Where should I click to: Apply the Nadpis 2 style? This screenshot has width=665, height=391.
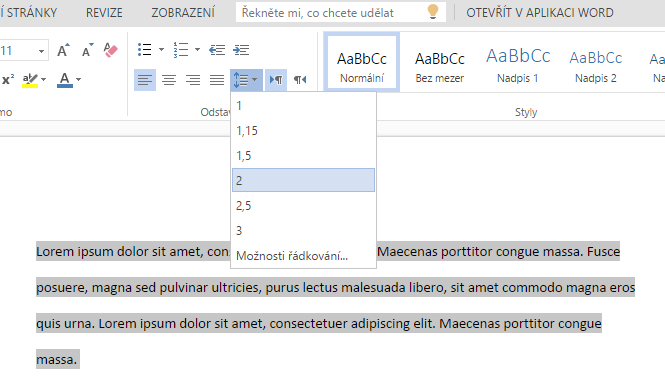click(x=595, y=63)
